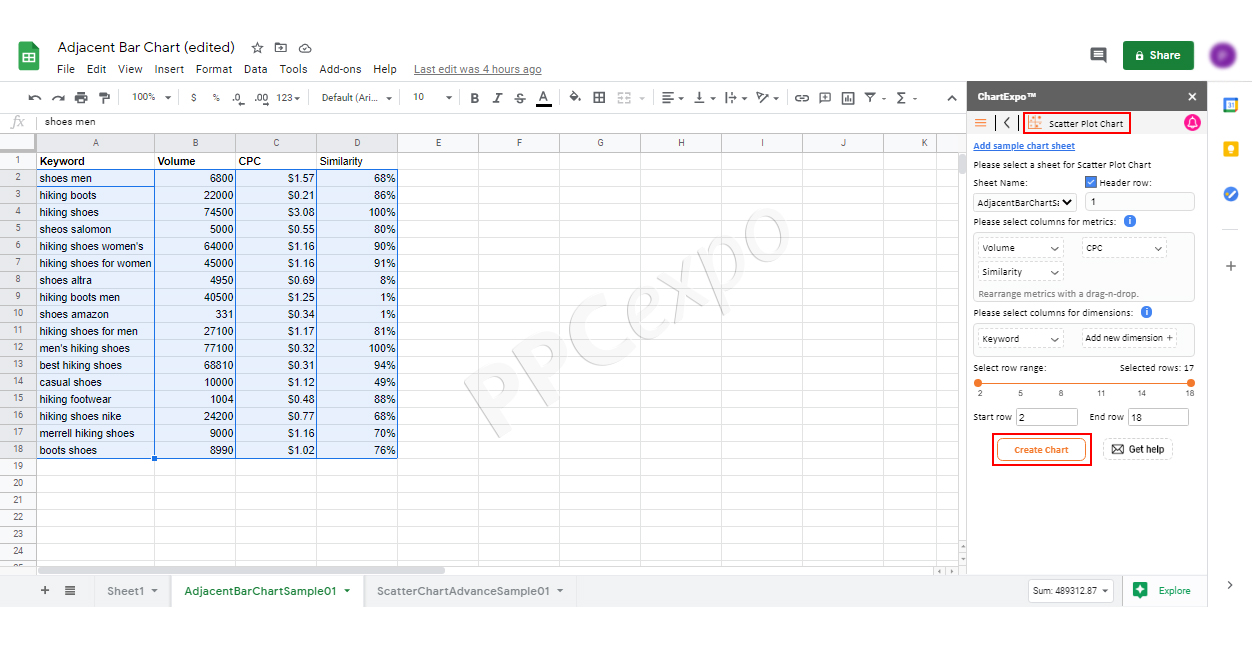This screenshot has height=646, width=1253.
Task: Click the Create Chart button
Action: (x=1041, y=450)
